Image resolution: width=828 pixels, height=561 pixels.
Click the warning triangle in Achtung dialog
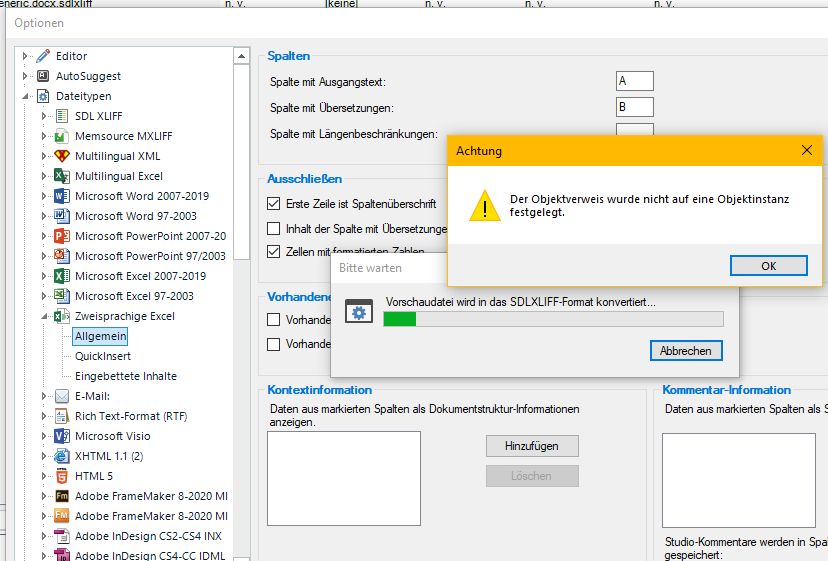484,206
